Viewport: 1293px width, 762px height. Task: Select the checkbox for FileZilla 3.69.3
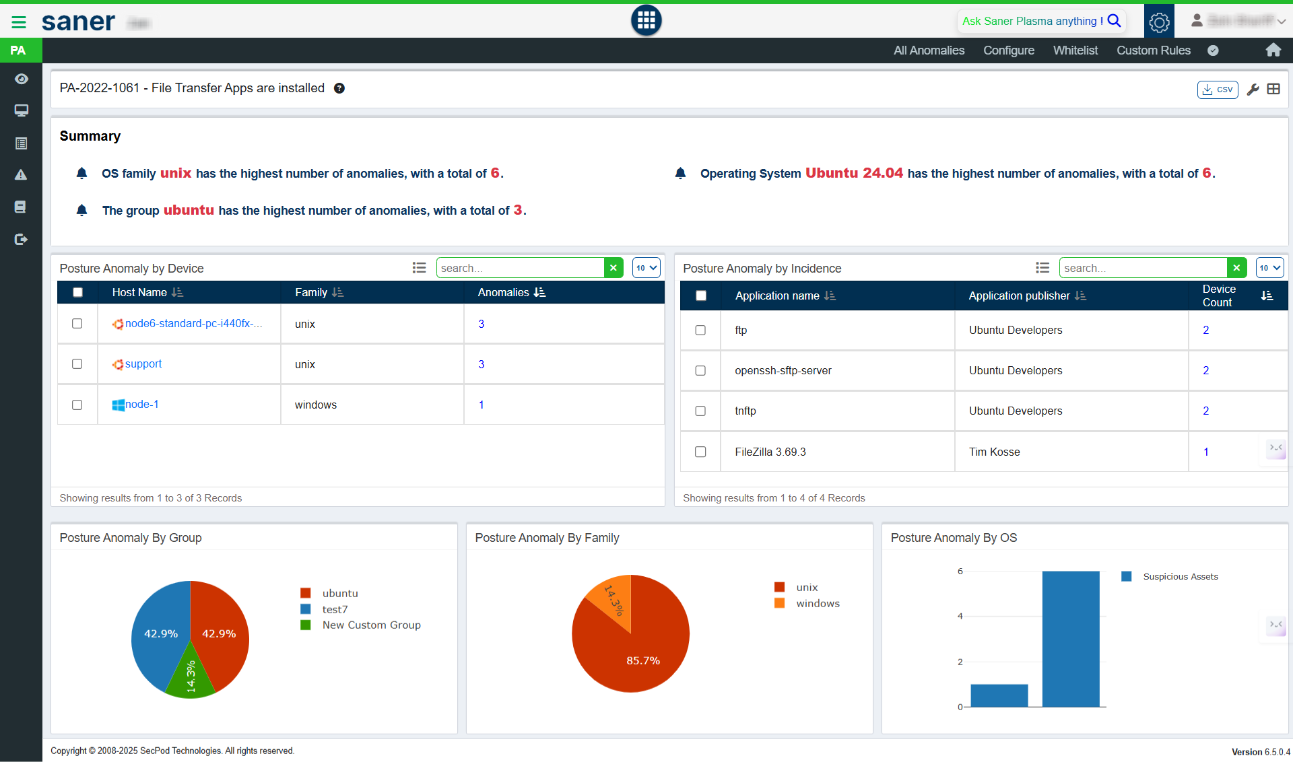pos(700,452)
